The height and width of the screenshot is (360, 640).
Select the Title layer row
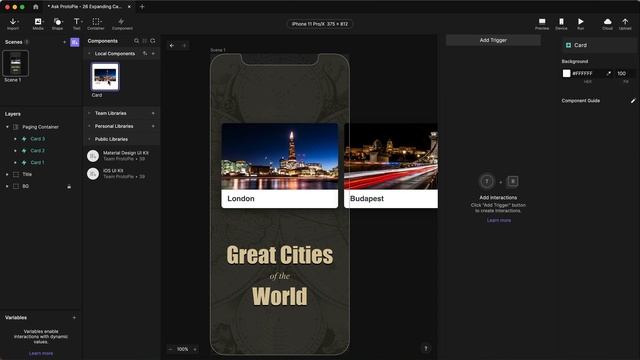pos(40,174)
